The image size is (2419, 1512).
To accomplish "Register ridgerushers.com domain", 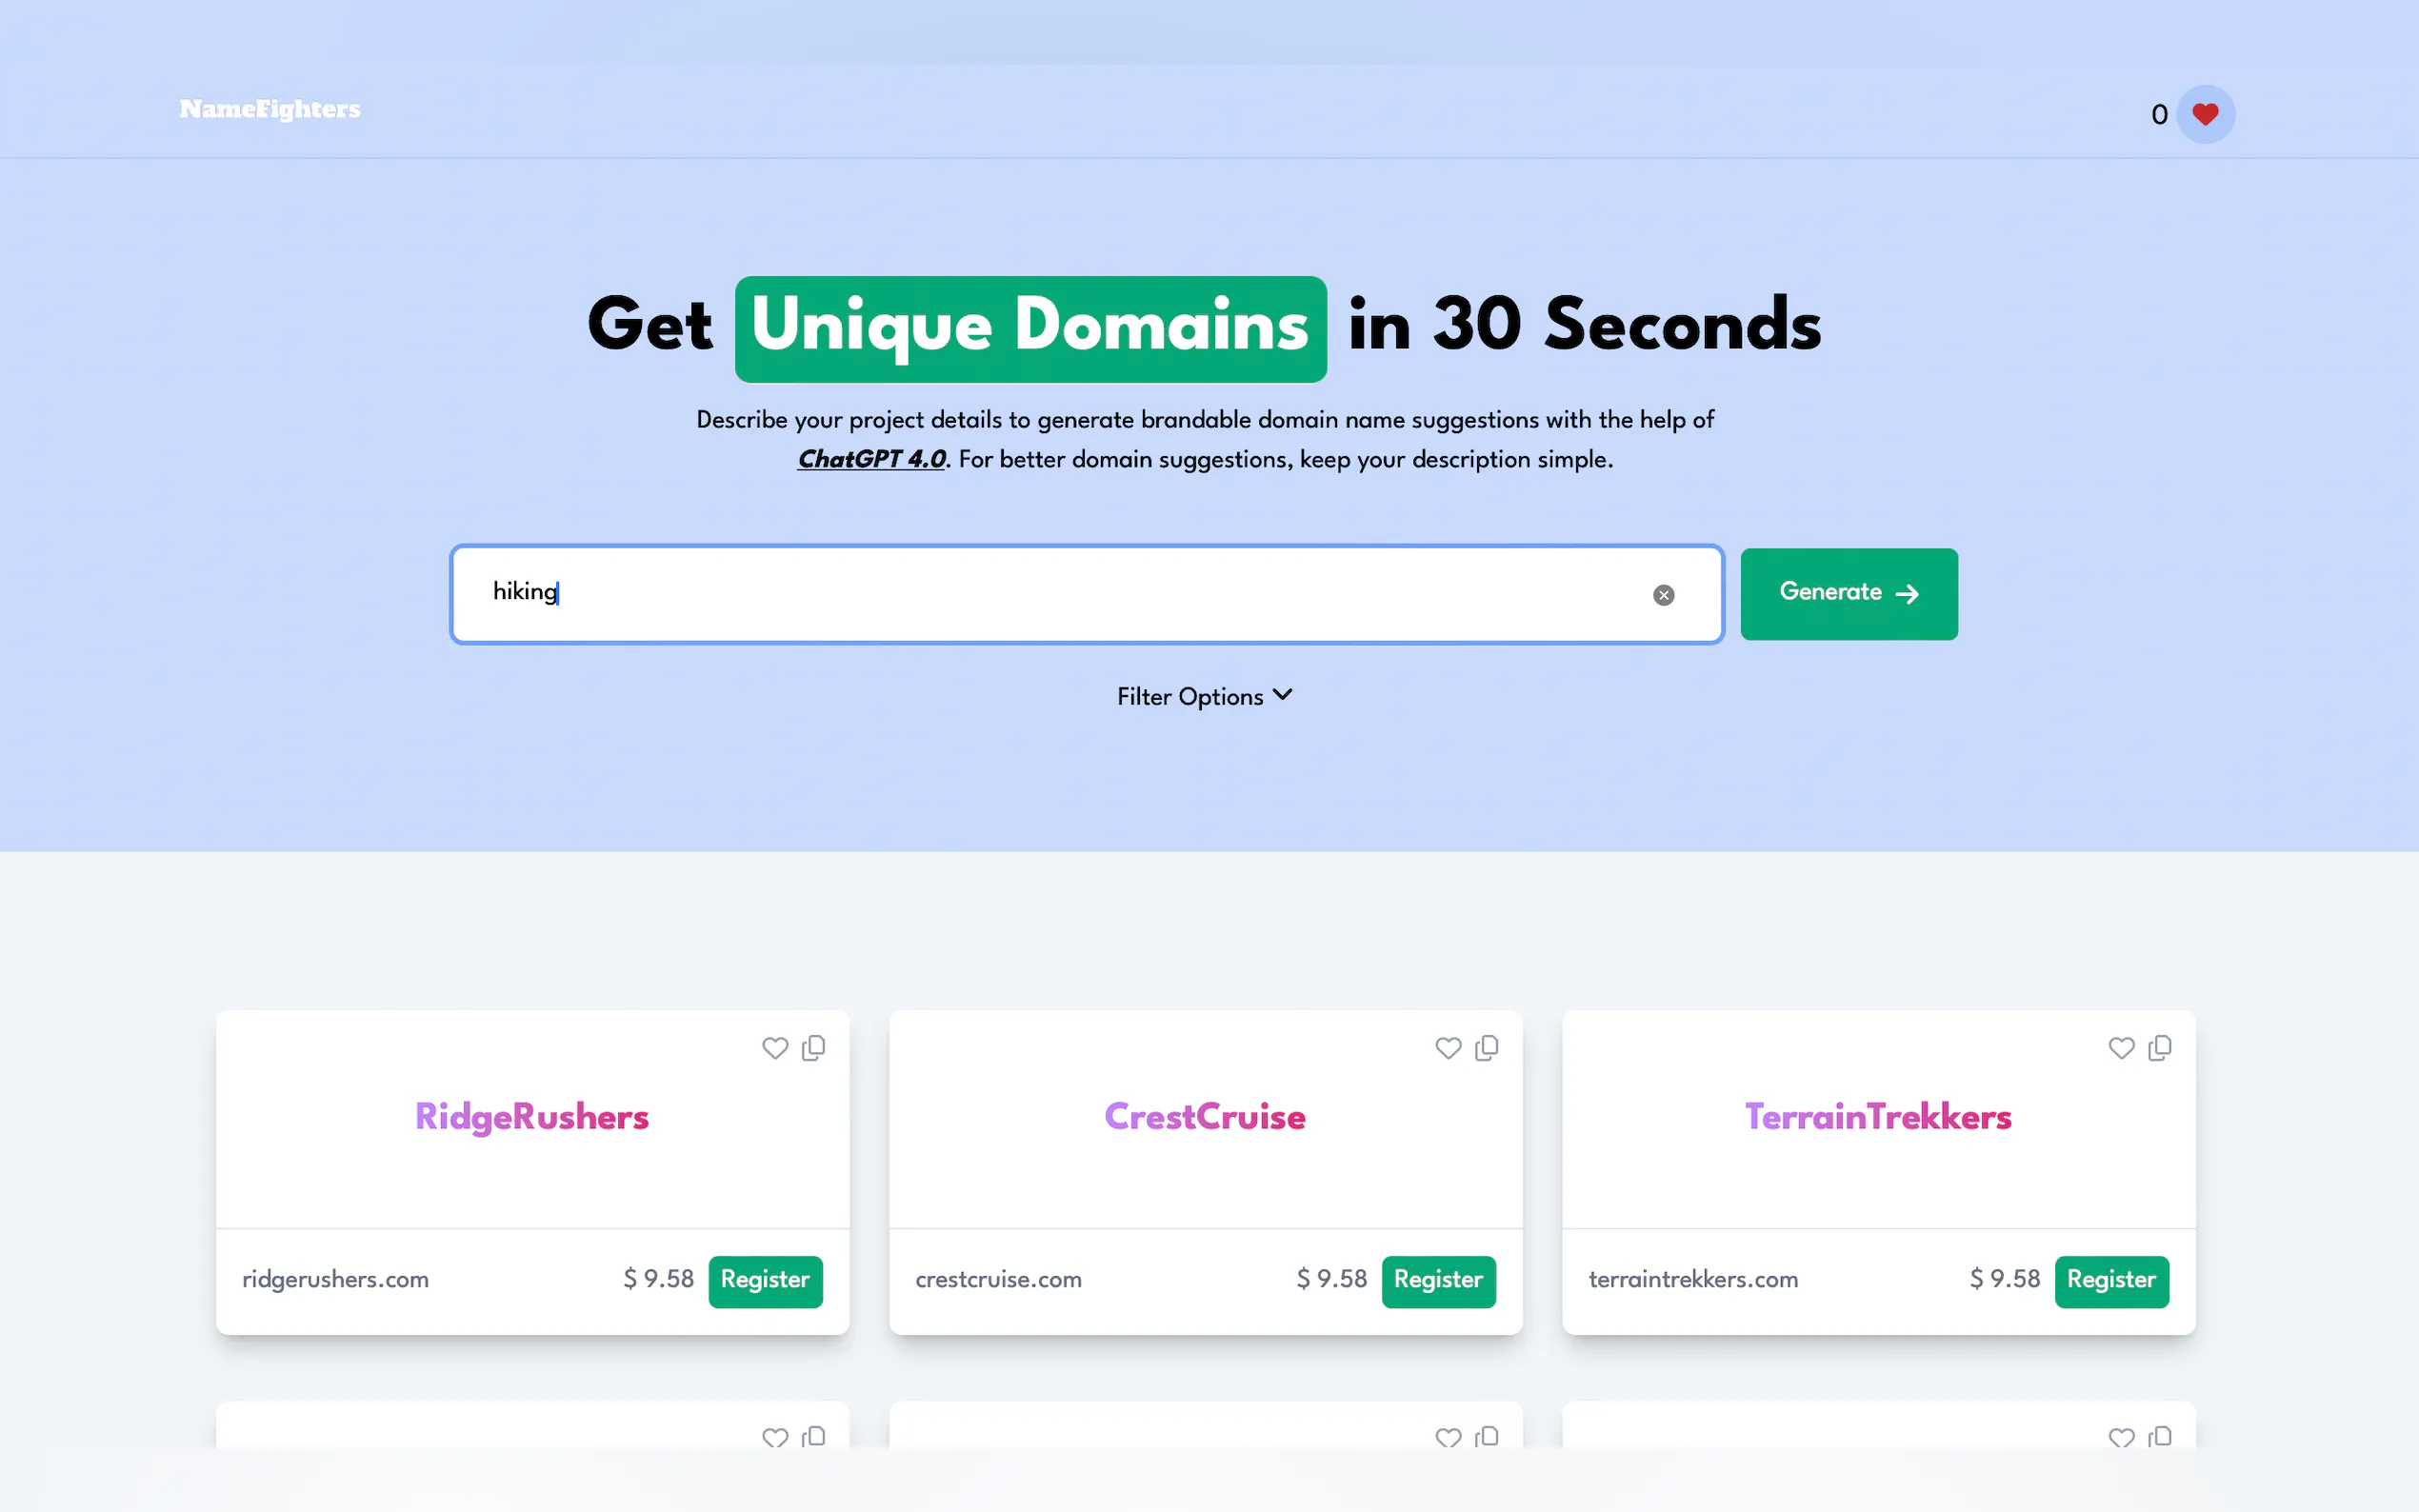I will [765, 1280].
